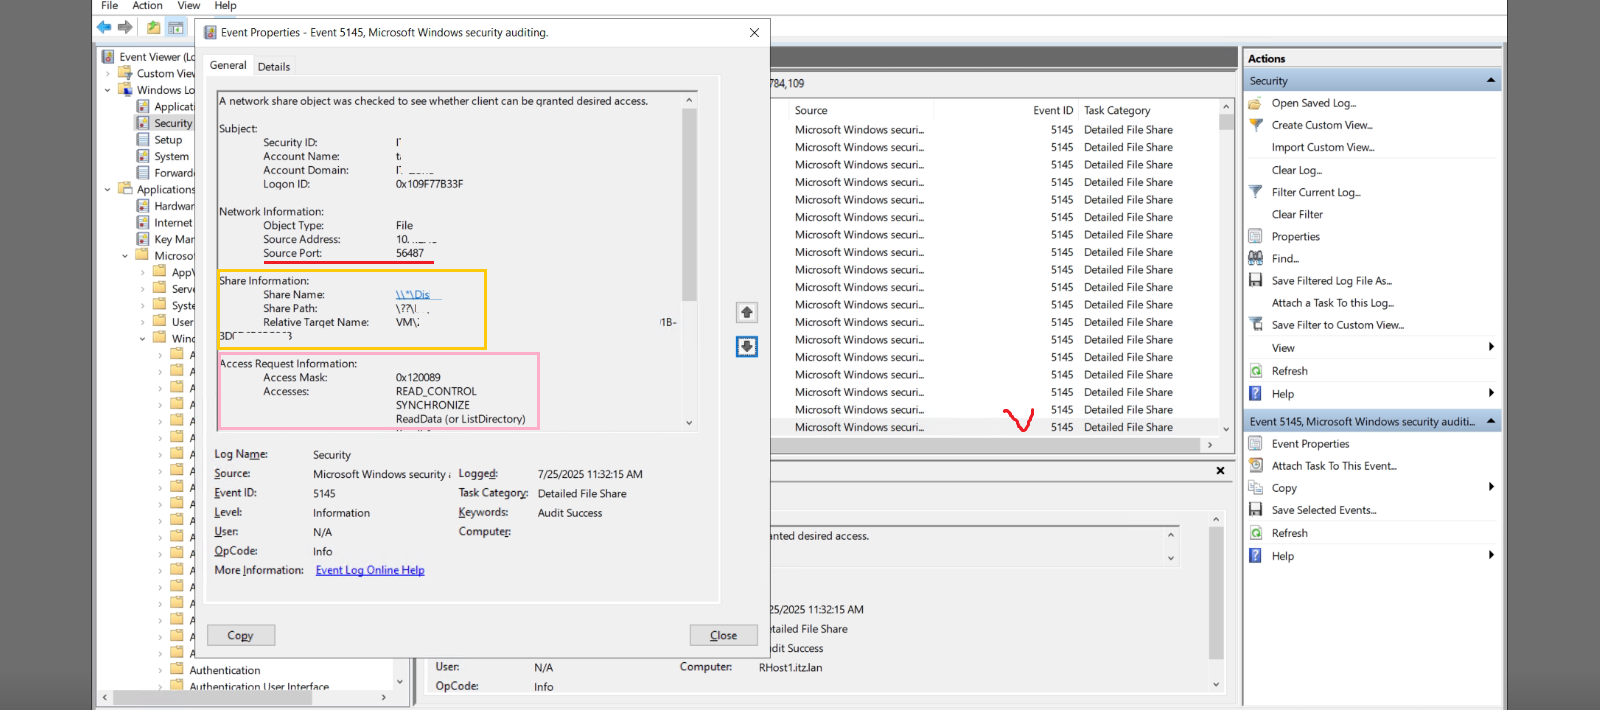
Task: Open the File menu
Action: click(x=110, y=6)
